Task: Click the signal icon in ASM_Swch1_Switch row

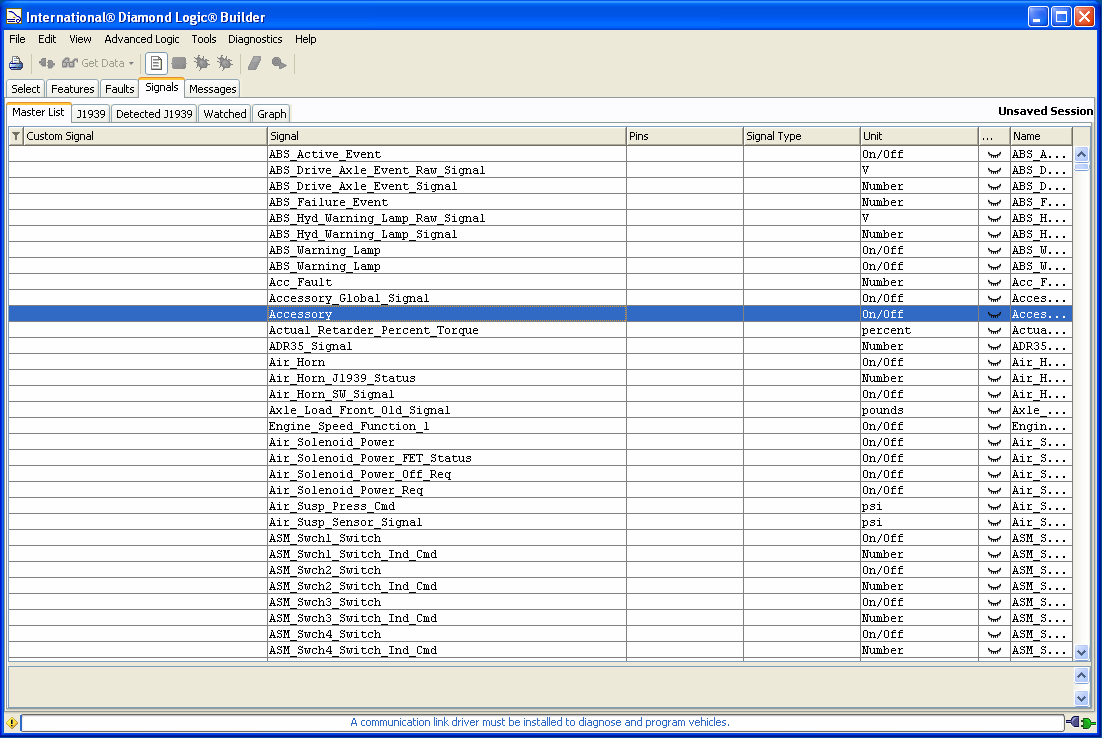Action: pos(994,538)
